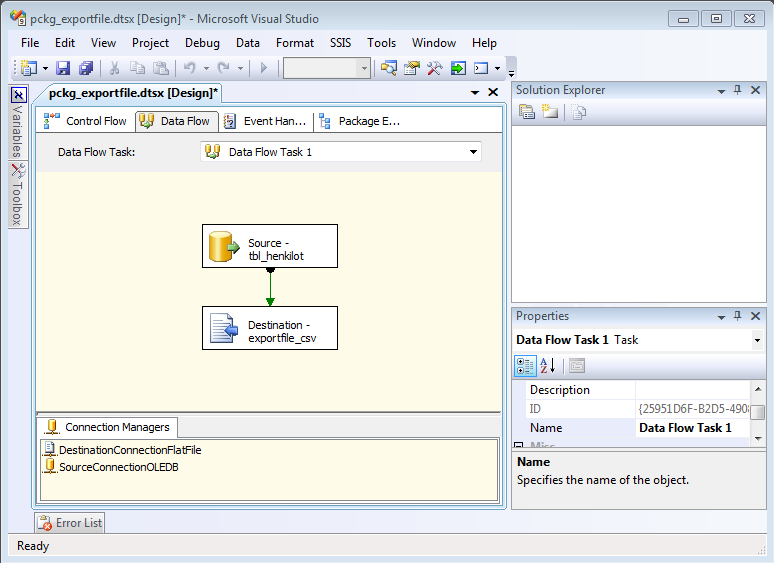Click the Copy toolbar icon
The height and width of the screenshot is (563, 774).
coord(137,68)
